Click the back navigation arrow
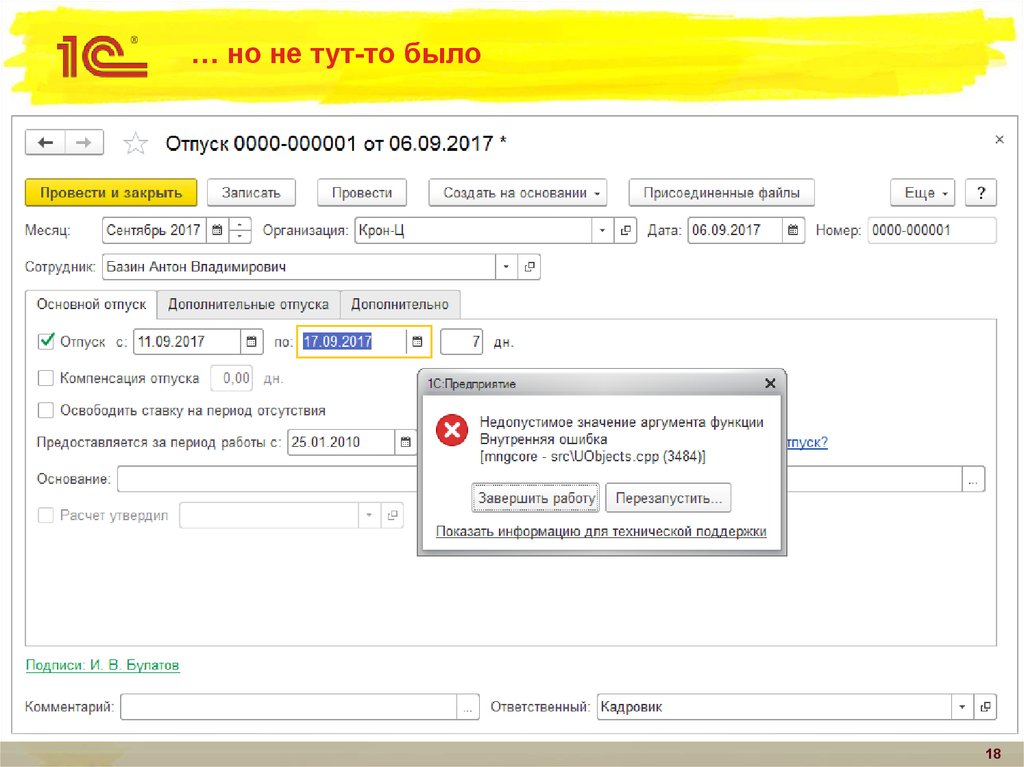Viewport: 1024px width, 767px height. (x=45, y=142)
